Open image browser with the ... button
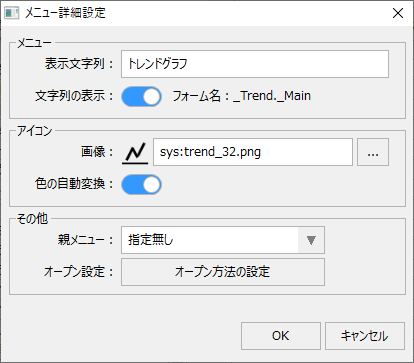The image size is (414, 363). (x=373, y=152)
